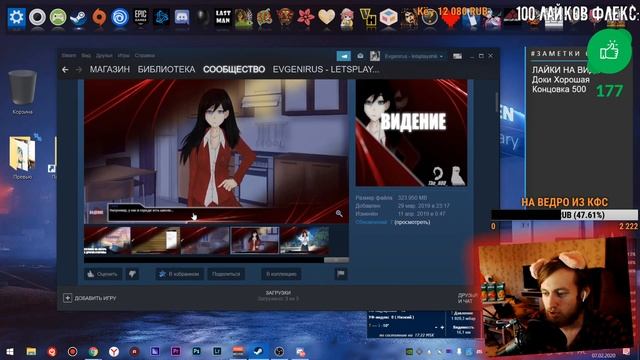The image size is (640, 360).
Task: Open Steam friends envelope icon in the title bar
Action: (x=360, y=56)
